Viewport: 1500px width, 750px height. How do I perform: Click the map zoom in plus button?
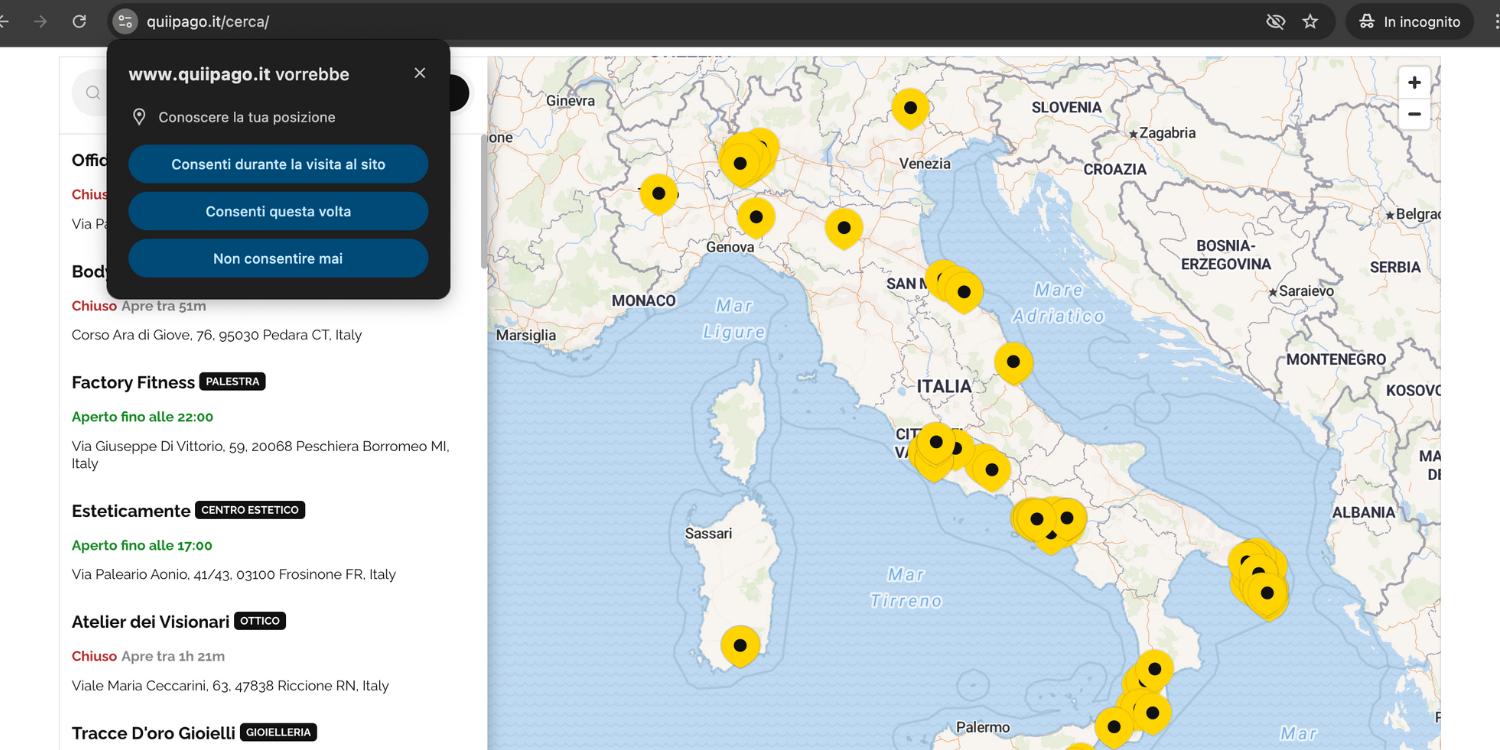point(1413,83)
